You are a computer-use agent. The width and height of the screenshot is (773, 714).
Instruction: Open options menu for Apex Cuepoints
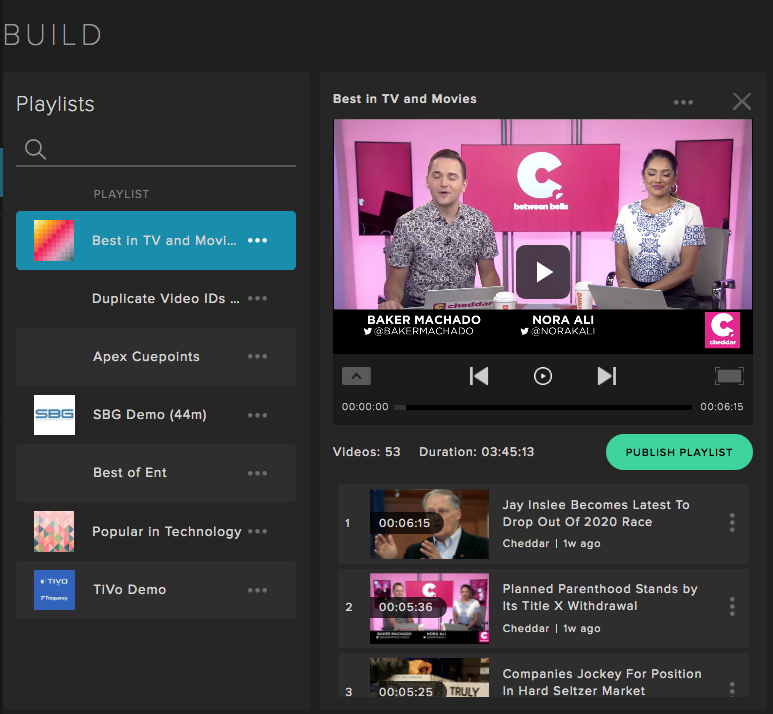coord(257,357)
